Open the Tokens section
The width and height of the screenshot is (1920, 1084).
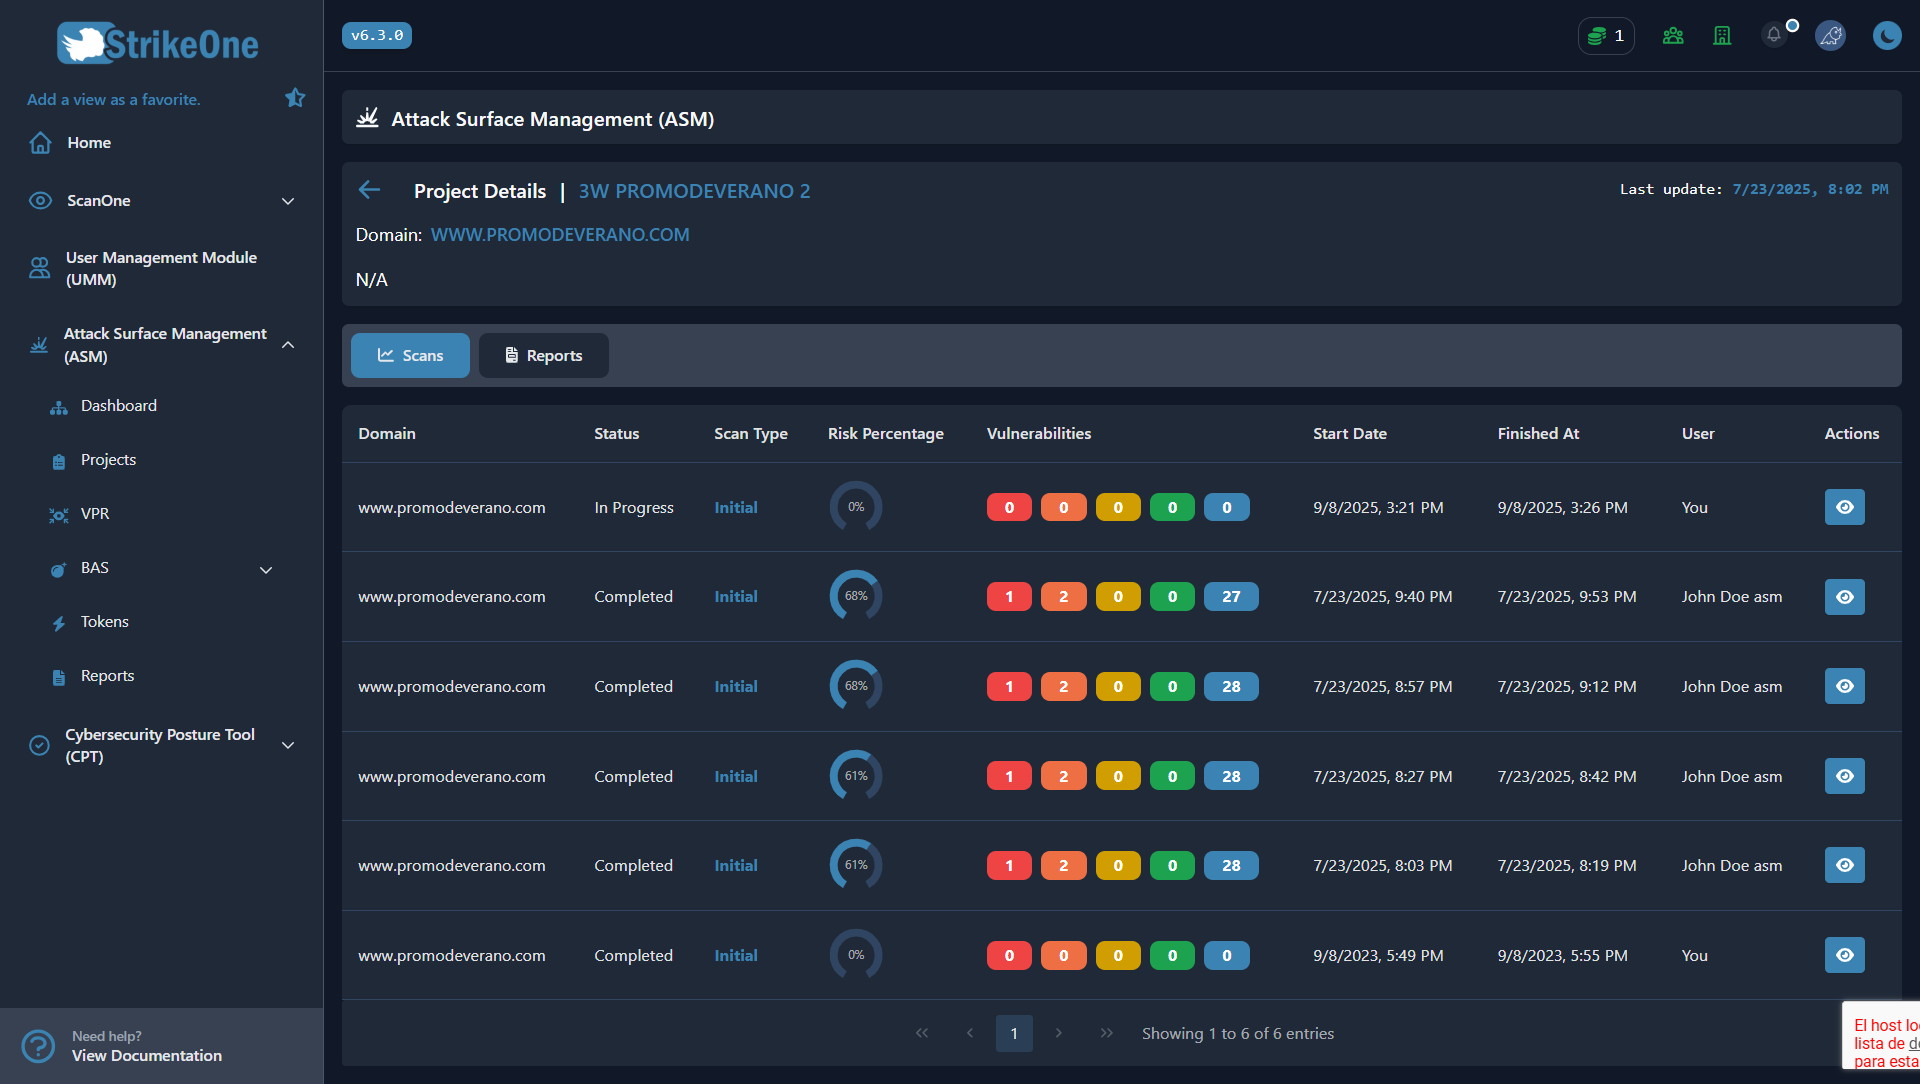pos(104,621)
